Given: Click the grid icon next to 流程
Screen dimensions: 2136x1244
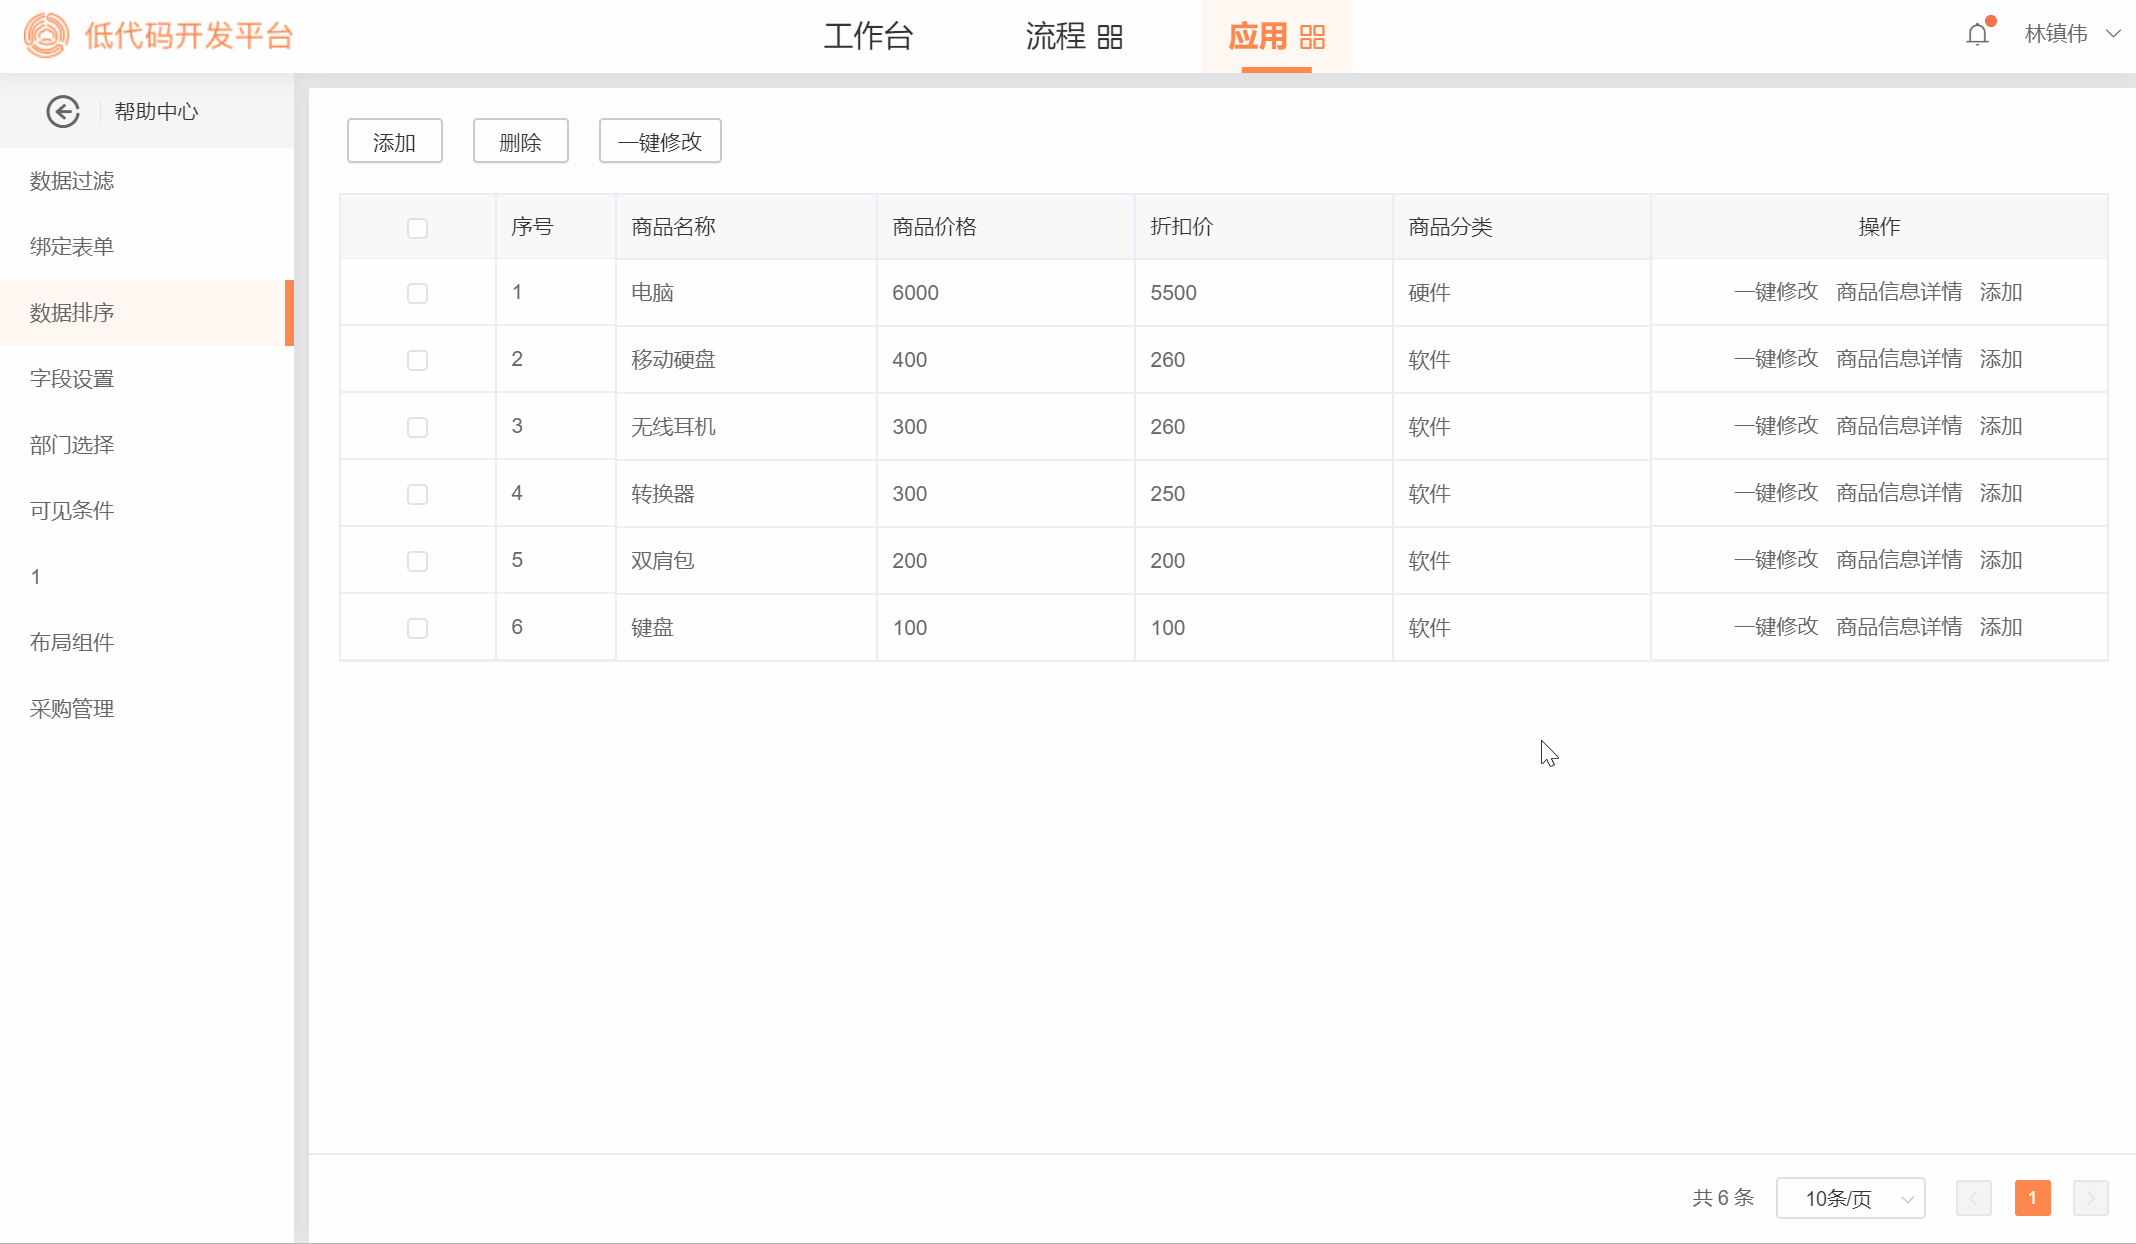Looking at the screenshot, I should 1110,37.
